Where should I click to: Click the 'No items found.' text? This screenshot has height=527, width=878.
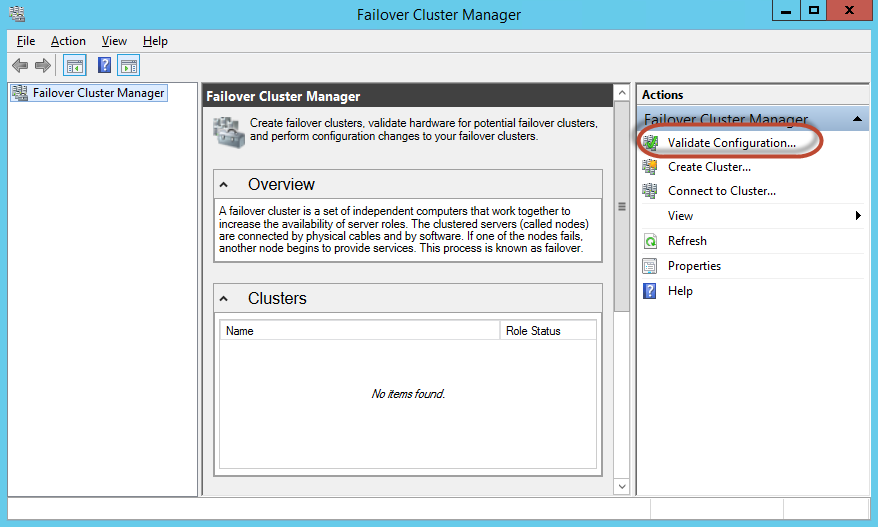click(x=408, y=394)
